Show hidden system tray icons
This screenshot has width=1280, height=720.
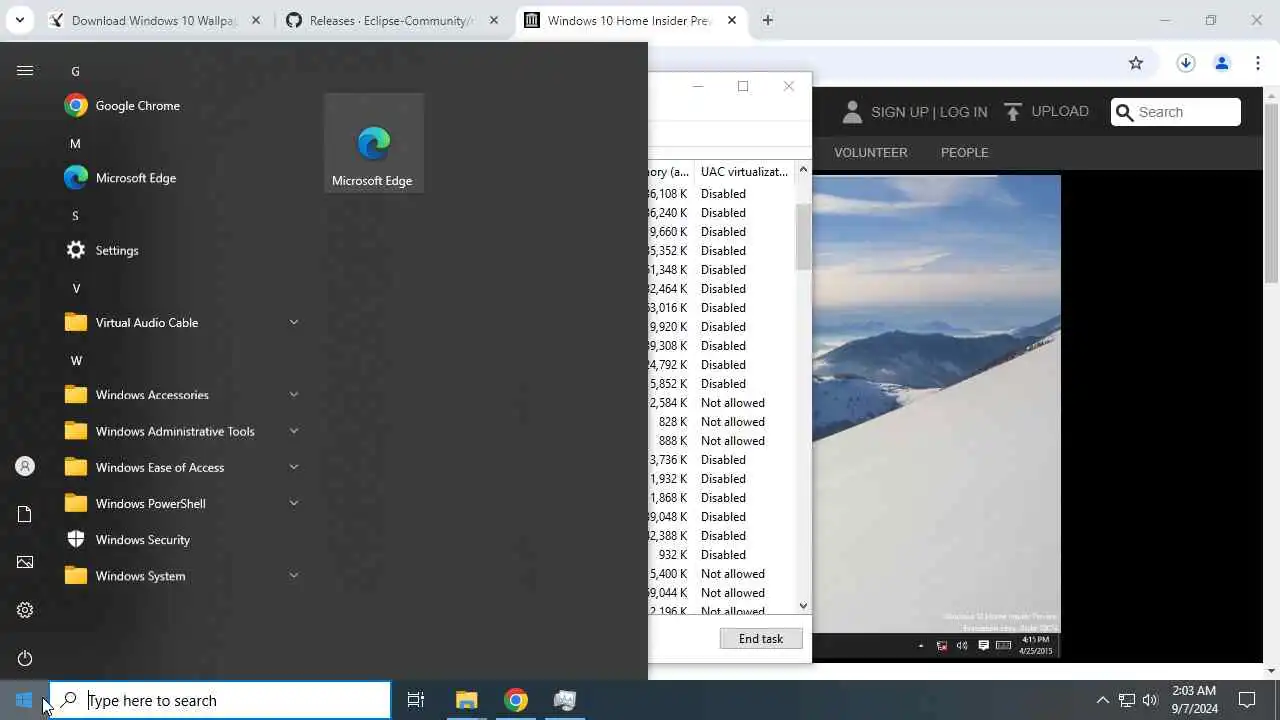pos(1103,700)
